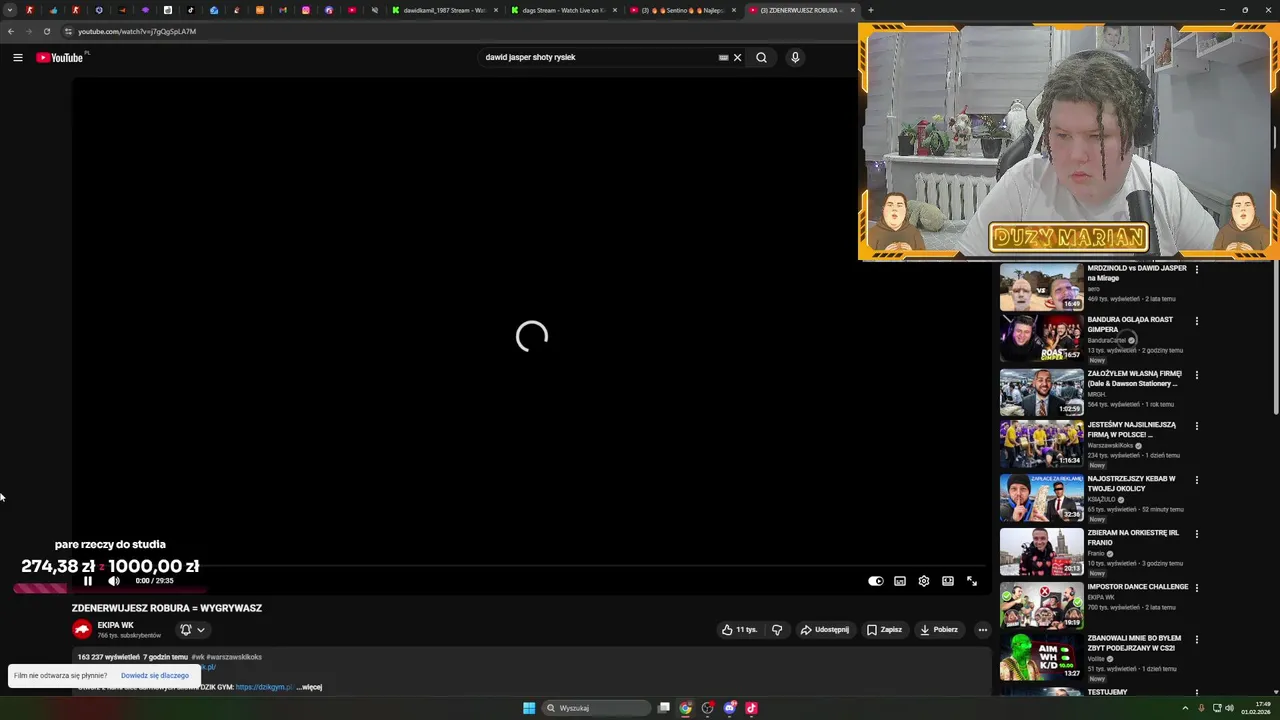Open Windows Start menu

pos(529,708)
